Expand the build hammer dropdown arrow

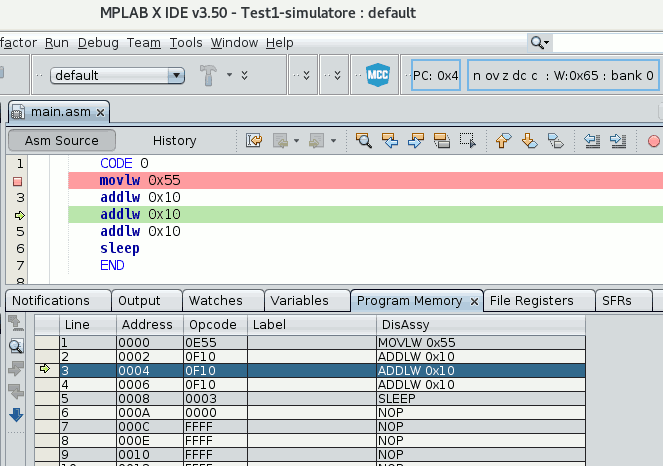point(230,75)
